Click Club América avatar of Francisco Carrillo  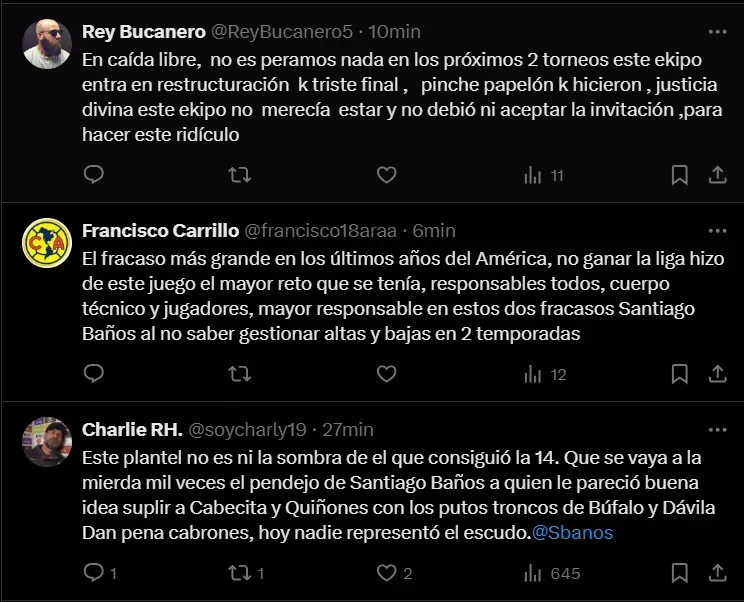pos(47,243)
